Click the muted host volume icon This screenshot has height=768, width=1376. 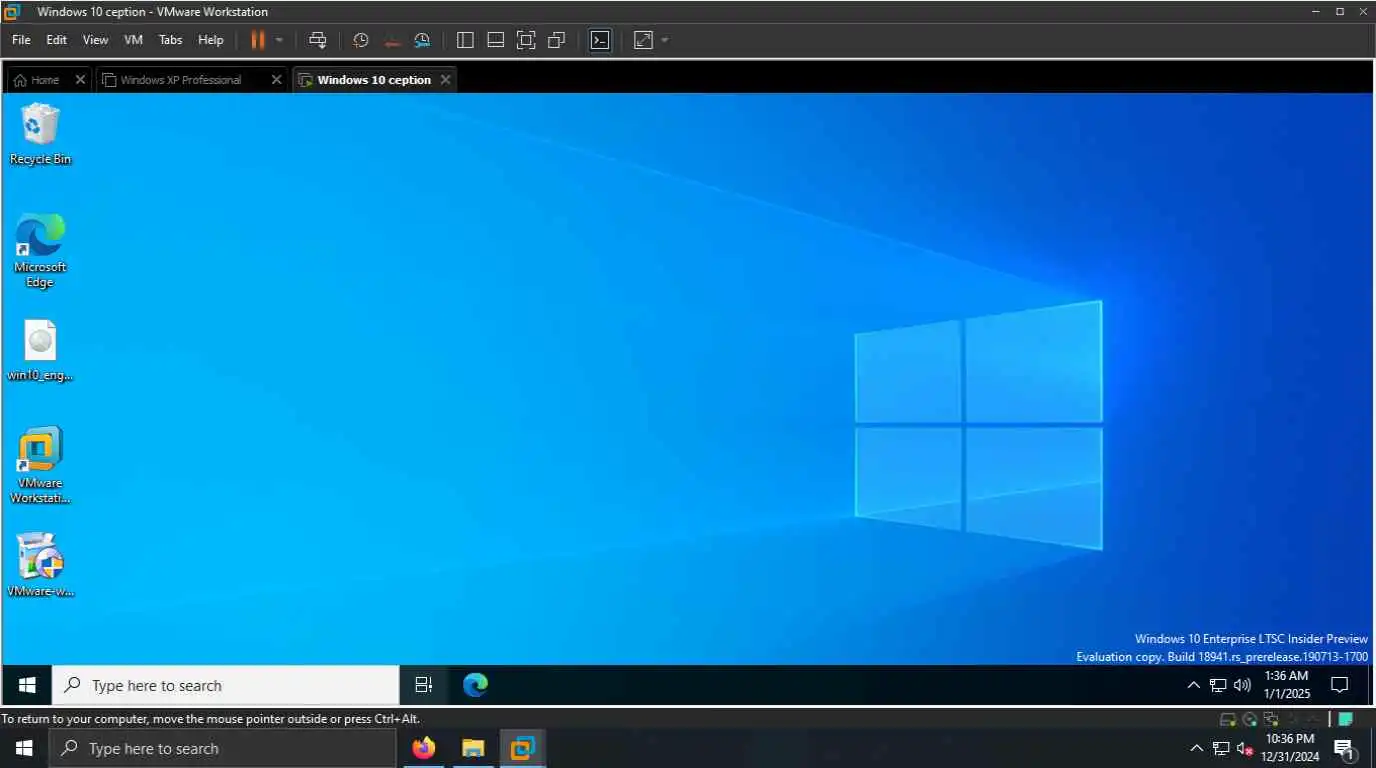1246,748
